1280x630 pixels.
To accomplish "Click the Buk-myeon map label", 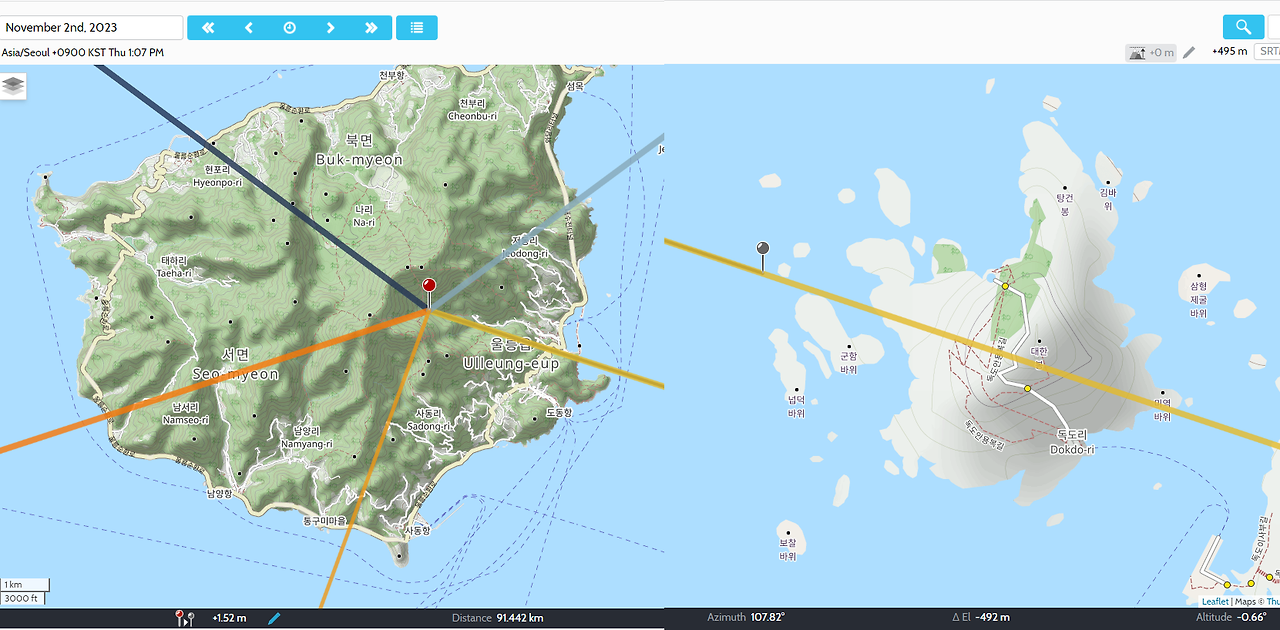I will (x=359, y=160).
